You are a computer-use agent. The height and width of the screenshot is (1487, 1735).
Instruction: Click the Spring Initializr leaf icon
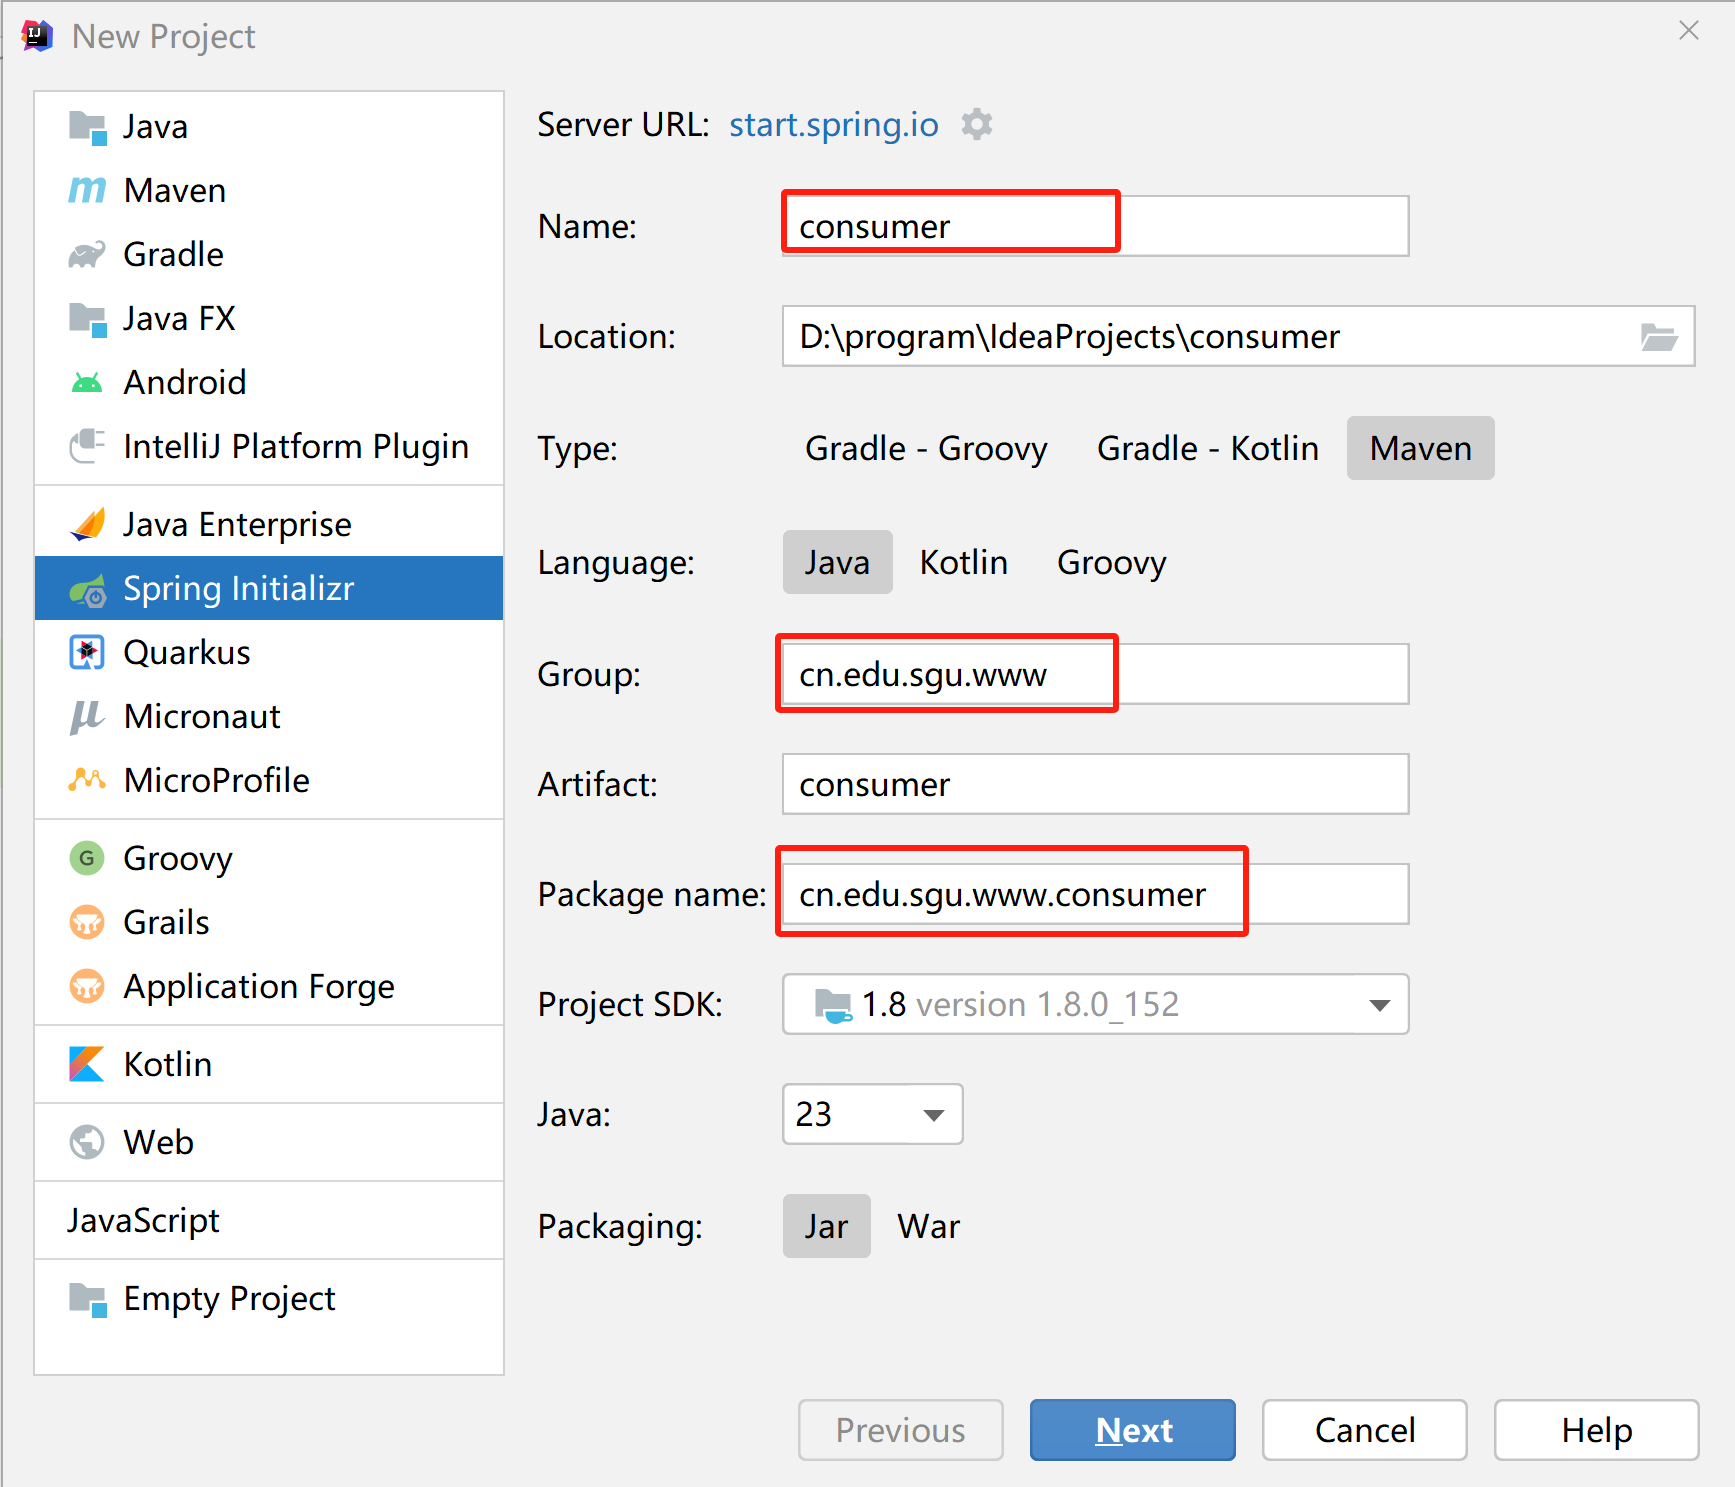click(x=87, y=590)
